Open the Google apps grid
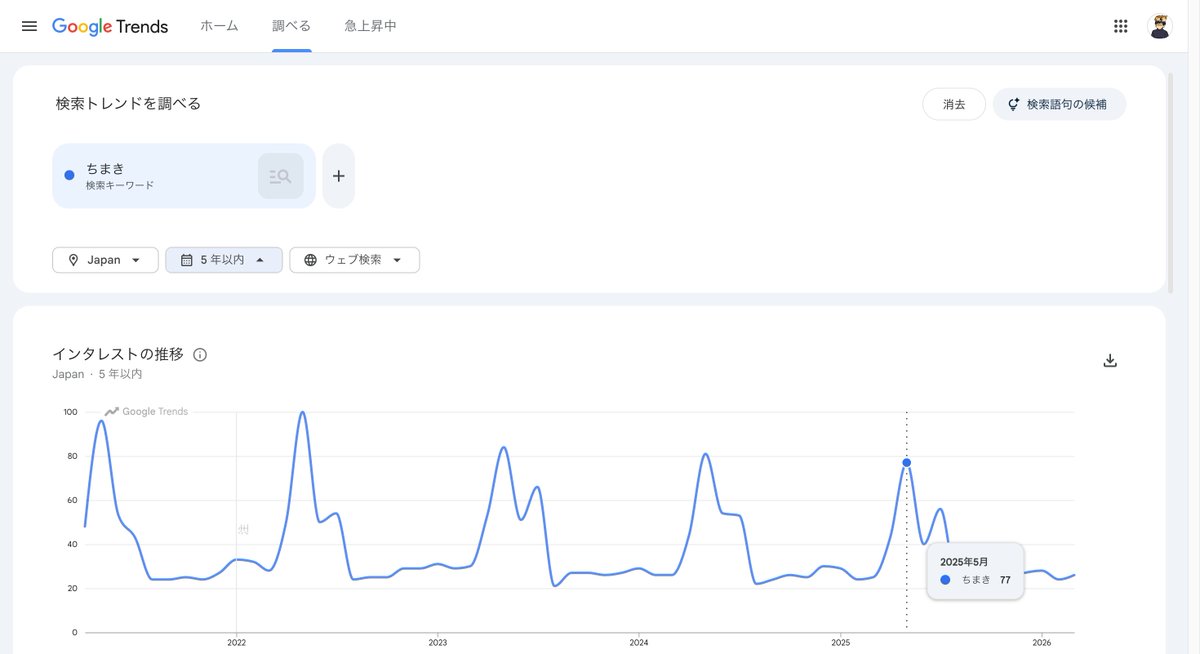The height and width of the screenshot is (654, 1200). [1120, 26]
